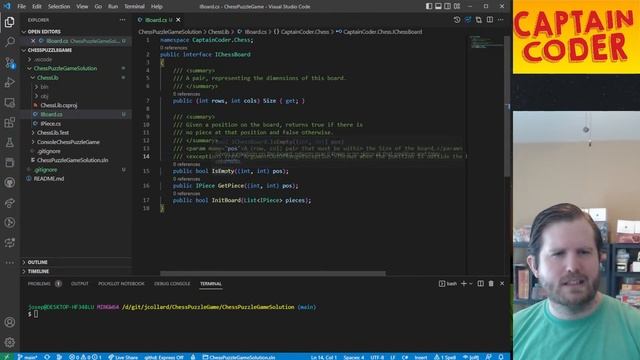Switch to the OUTPUT panel tab
This screenshot has width=640, height=360.
pos(80,284)
